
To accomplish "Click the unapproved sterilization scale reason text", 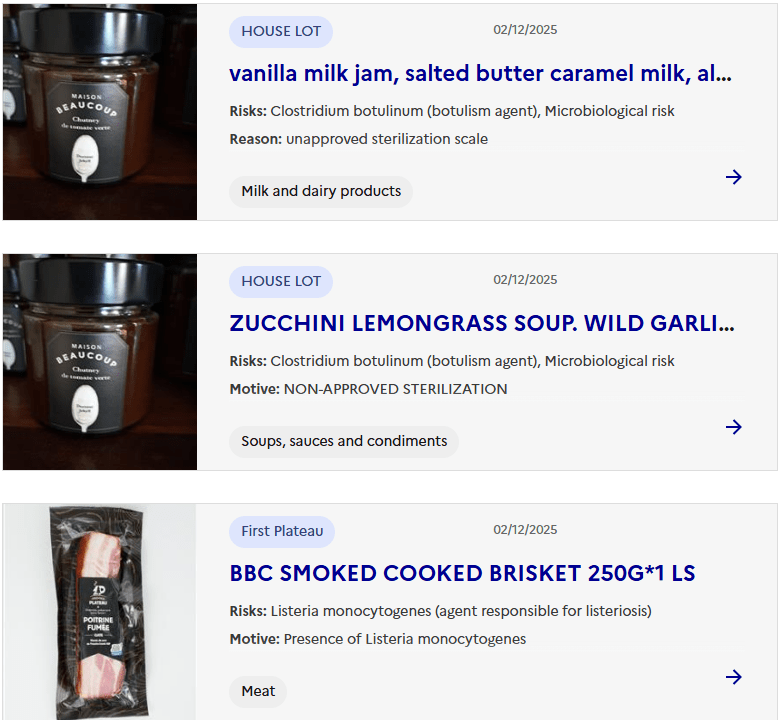I will 387,139.
